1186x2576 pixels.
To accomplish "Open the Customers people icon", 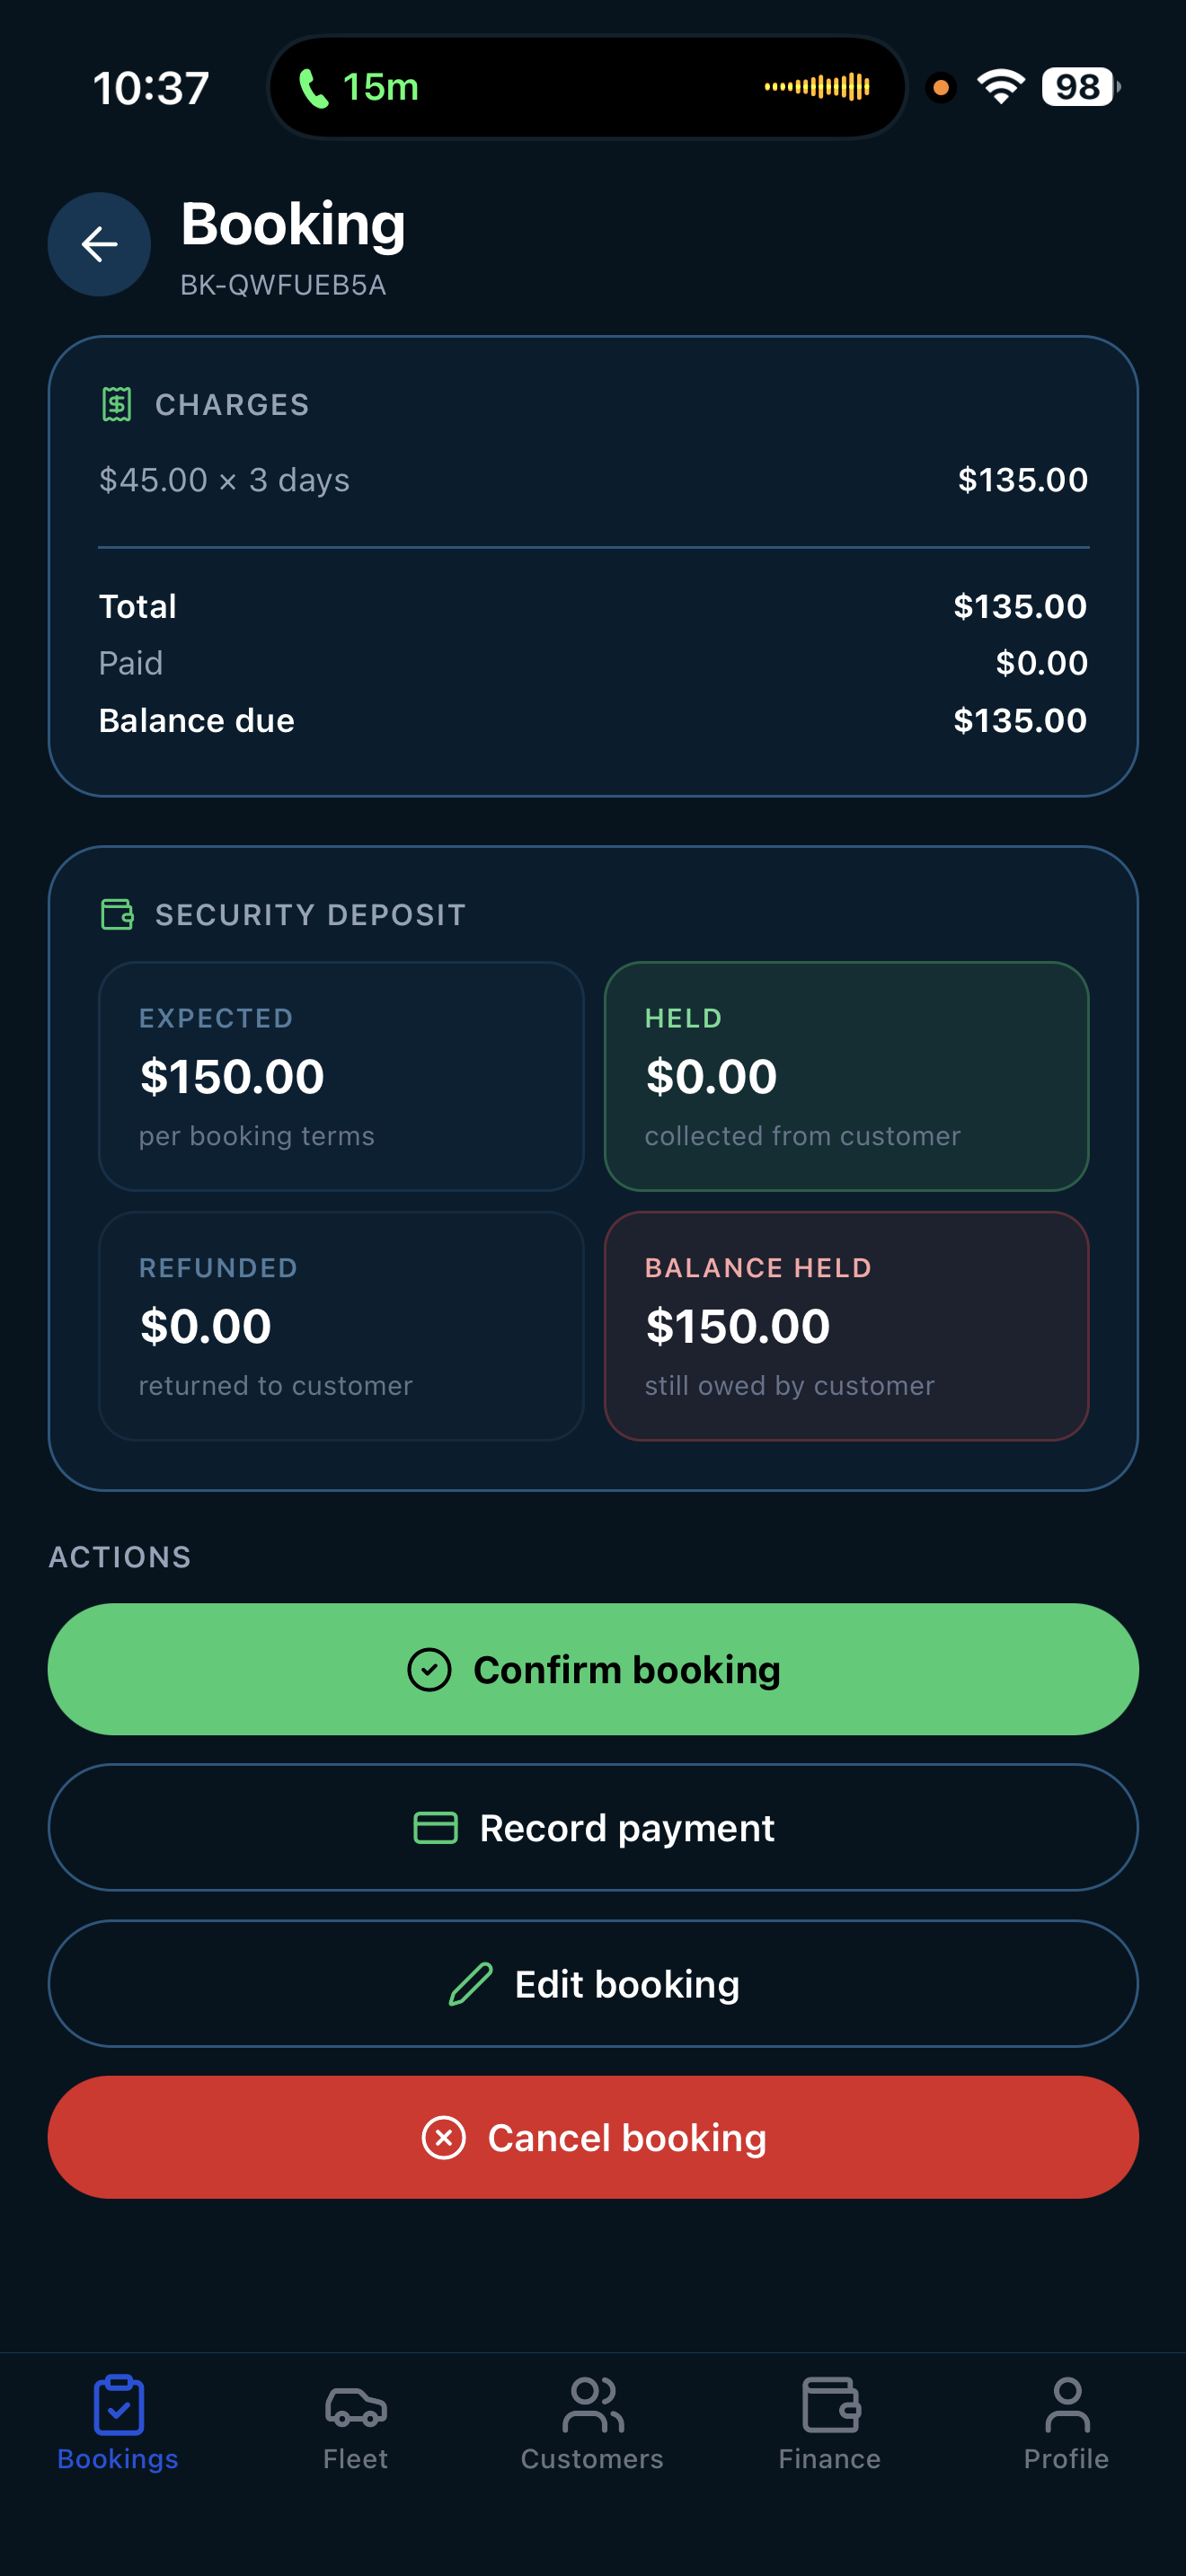I will (x=592, y=2405).
